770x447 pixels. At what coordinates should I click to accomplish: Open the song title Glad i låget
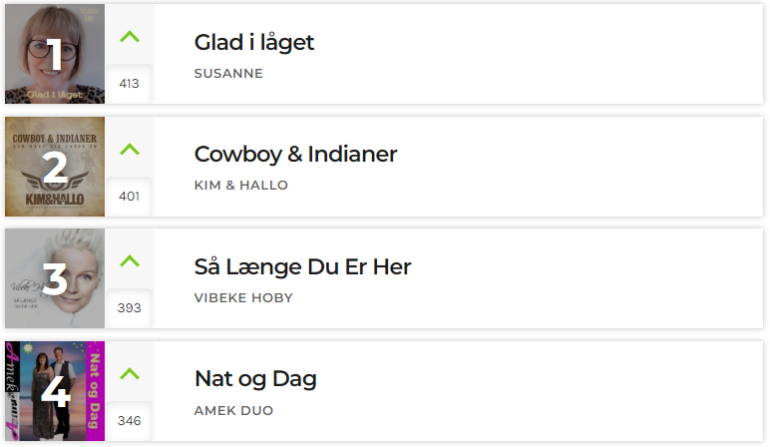coord(254,42)
